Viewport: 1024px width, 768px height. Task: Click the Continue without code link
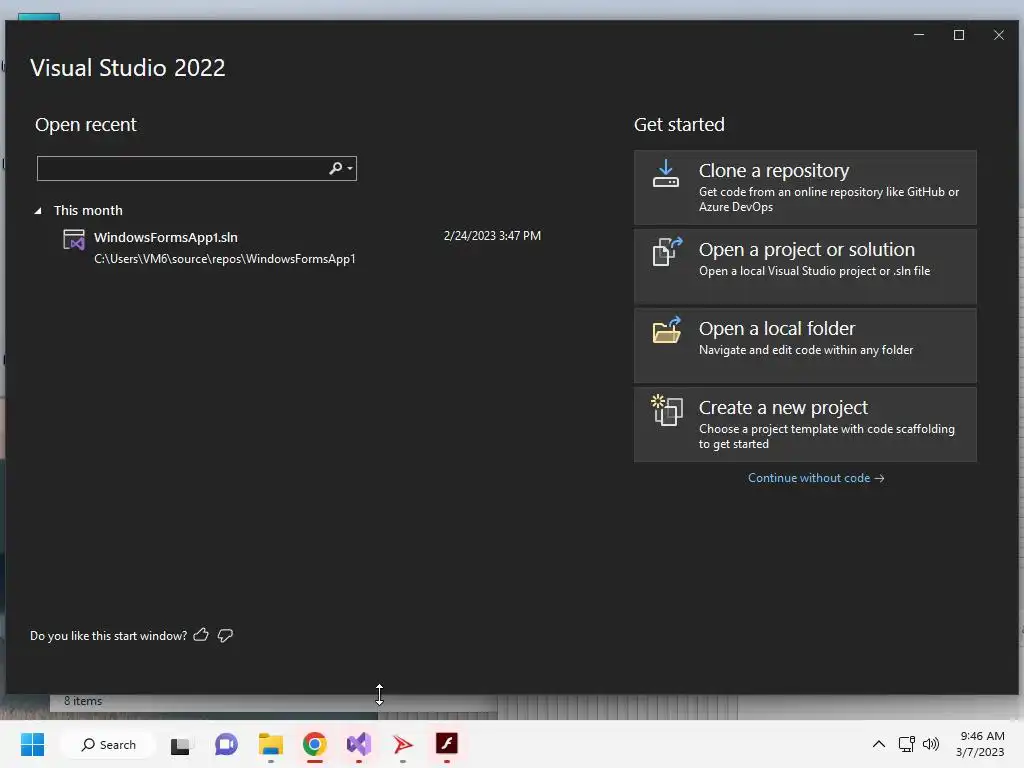point(816,478)
